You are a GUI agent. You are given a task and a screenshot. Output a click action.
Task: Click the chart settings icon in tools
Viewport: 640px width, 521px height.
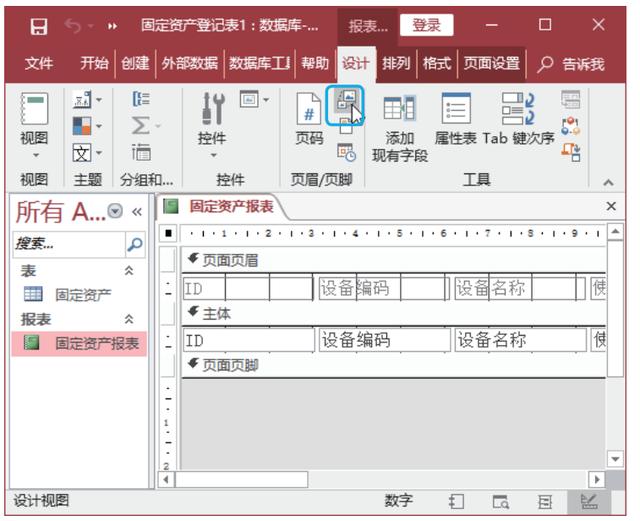tap(571, 99)
